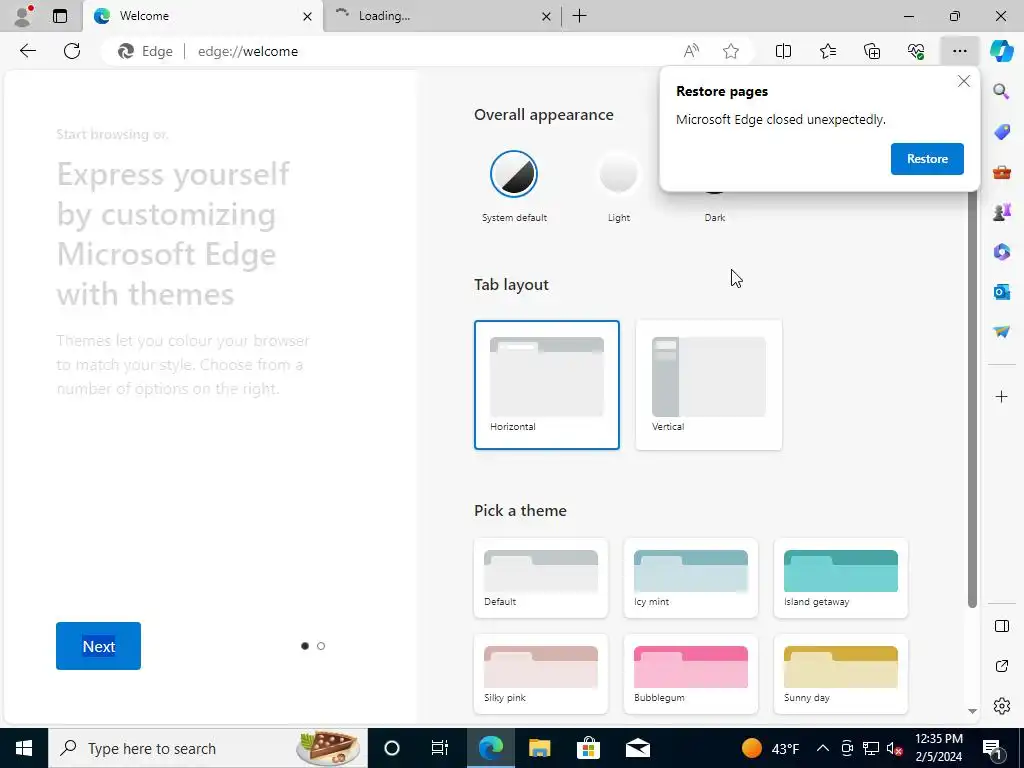
Task: Open sidebar Shopping tag icon
Action: tap(1001, 132)
